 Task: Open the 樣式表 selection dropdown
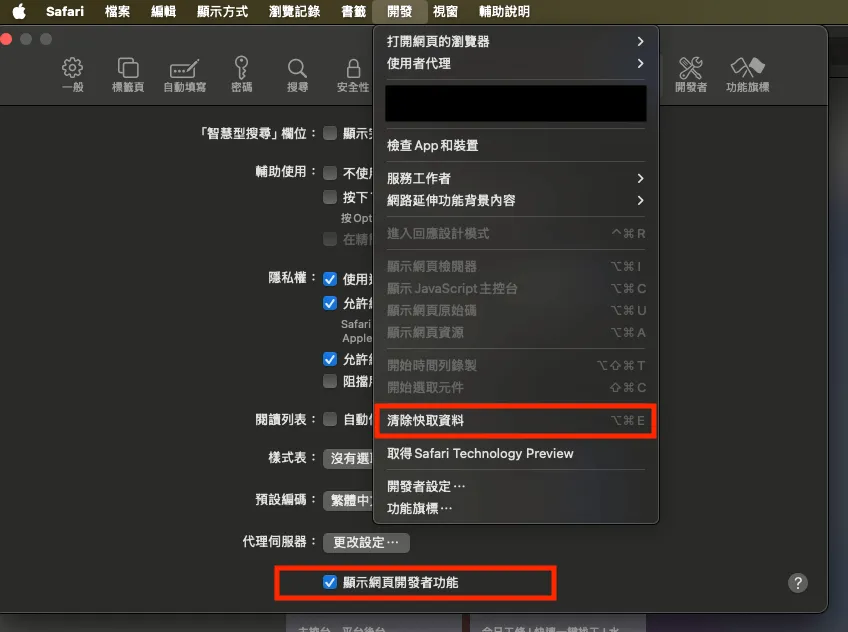tap(349, 459)
